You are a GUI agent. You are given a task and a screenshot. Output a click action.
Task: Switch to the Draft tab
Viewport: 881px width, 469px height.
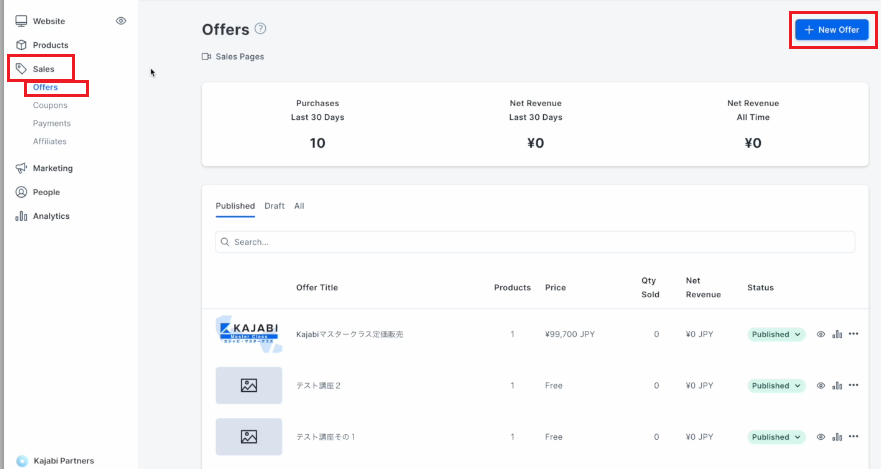point(274,206)
